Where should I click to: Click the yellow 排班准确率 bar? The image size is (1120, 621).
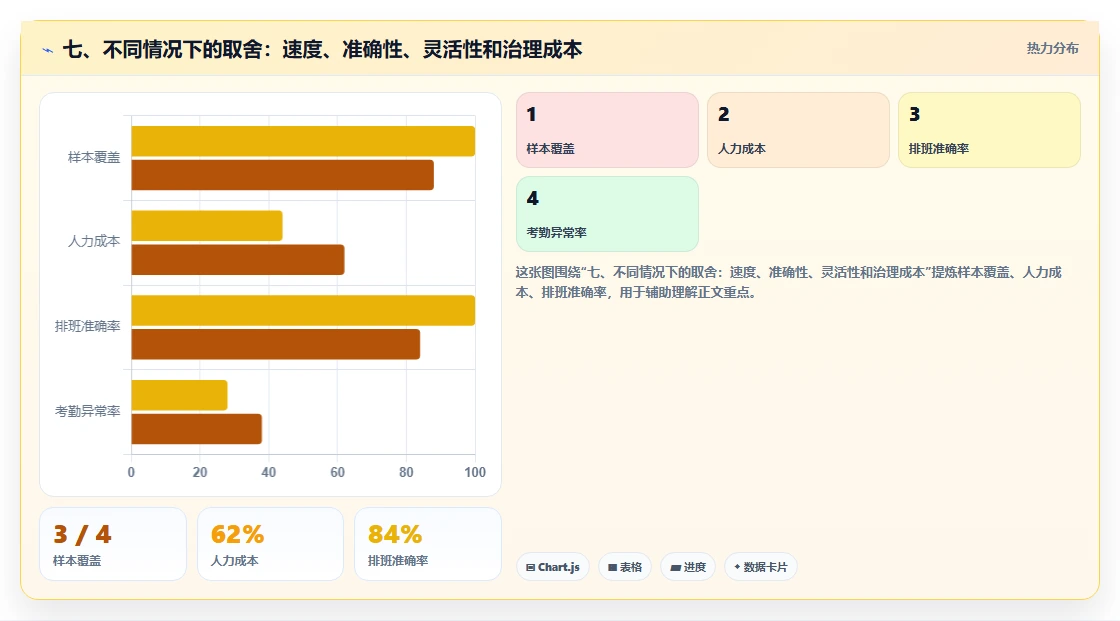[303, 310]
